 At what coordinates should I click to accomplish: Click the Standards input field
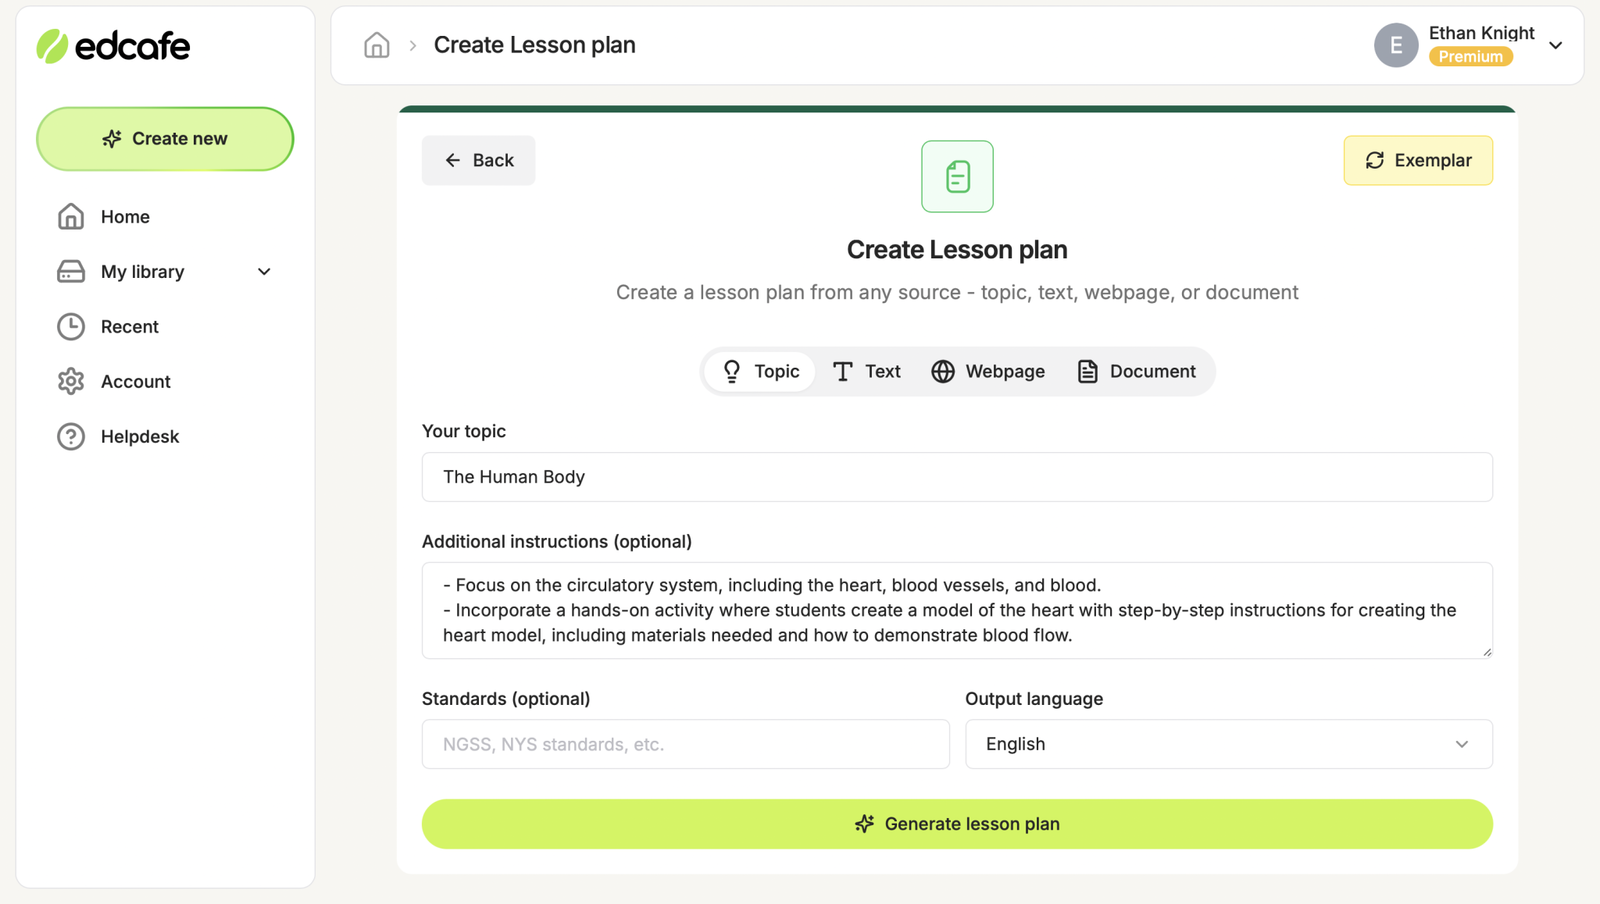[x=685, y=744]
